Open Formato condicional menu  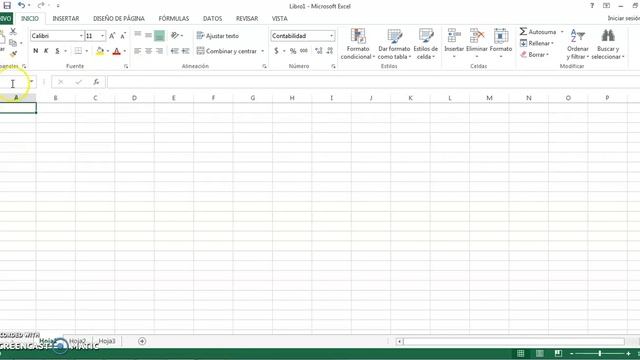pyautogui.click(x=358, y=44)
